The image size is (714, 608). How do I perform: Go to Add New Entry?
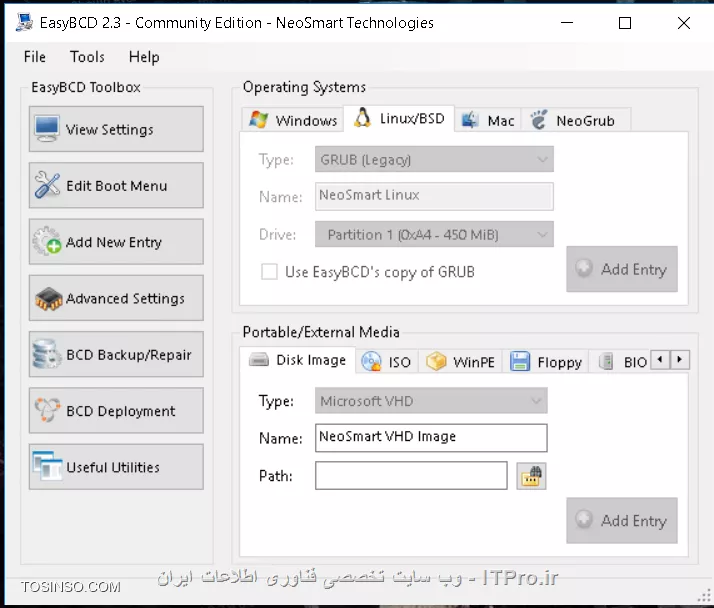click(116, 241)
